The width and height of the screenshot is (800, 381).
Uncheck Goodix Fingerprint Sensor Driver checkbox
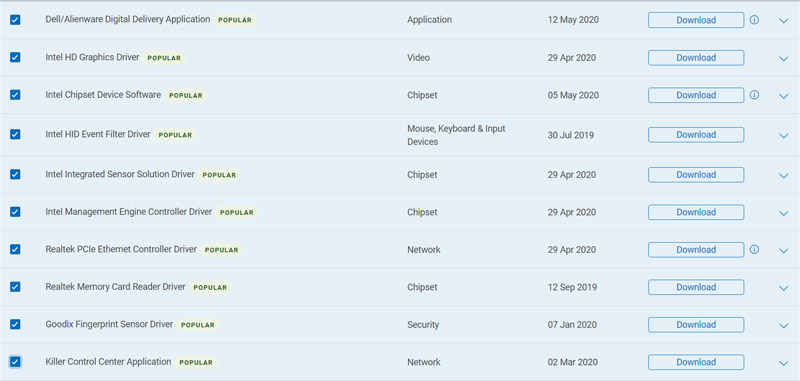click(15, 324)
